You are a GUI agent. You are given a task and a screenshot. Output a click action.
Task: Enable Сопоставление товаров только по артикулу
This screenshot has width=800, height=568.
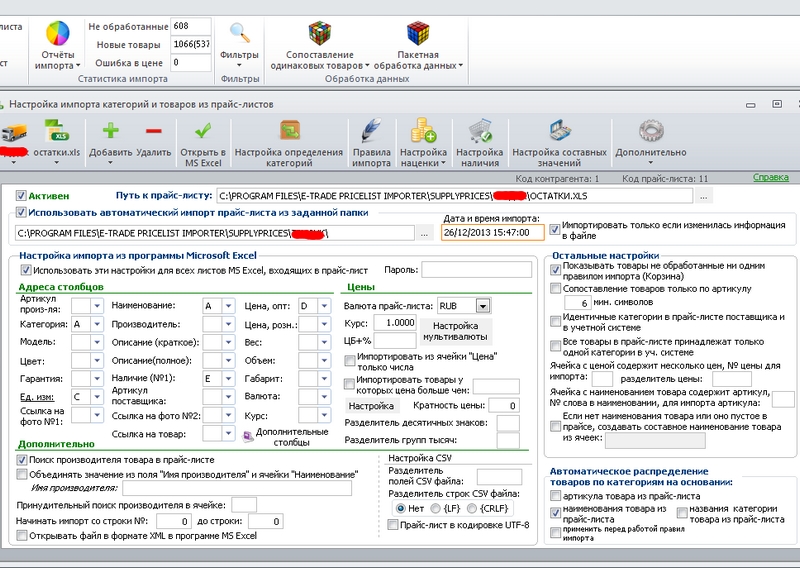(x=556, y=289)
